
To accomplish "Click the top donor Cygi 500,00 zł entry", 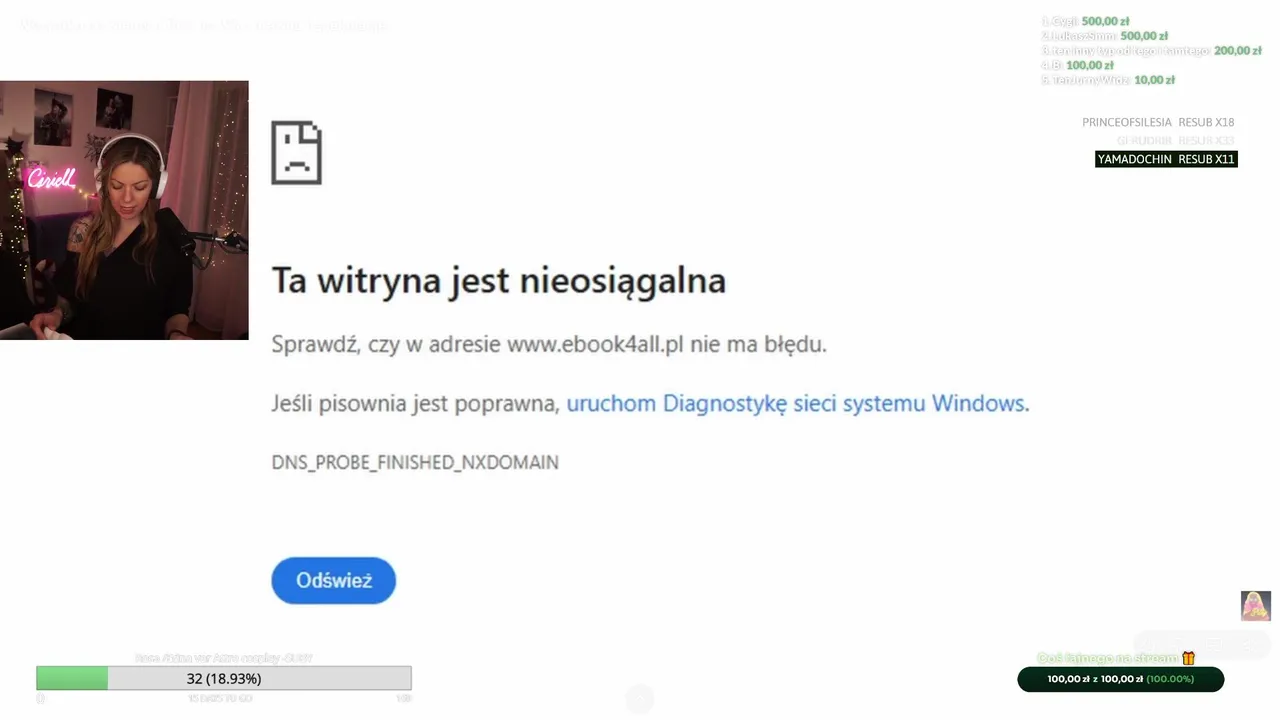I will [1085, 21].
